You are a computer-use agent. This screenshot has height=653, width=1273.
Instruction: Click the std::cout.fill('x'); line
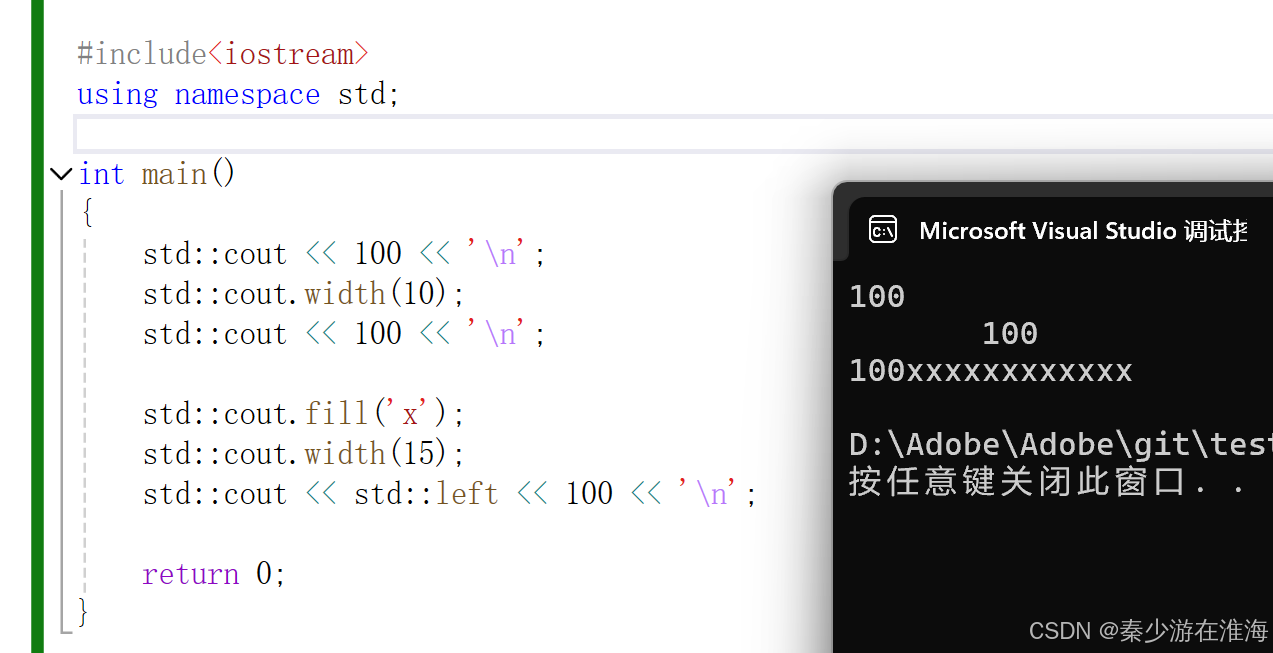tap(304, 414)
